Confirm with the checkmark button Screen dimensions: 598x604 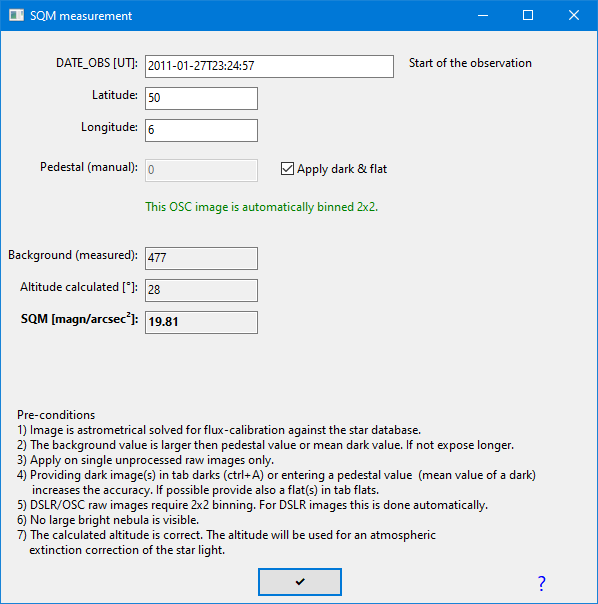coord(300,582)
